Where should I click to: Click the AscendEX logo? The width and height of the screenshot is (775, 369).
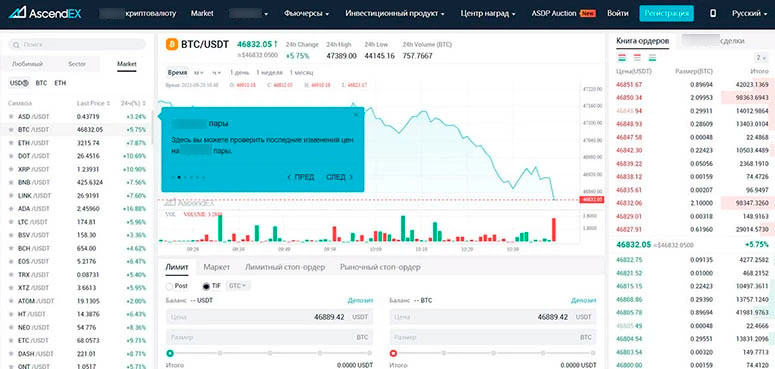pos(45,13)
